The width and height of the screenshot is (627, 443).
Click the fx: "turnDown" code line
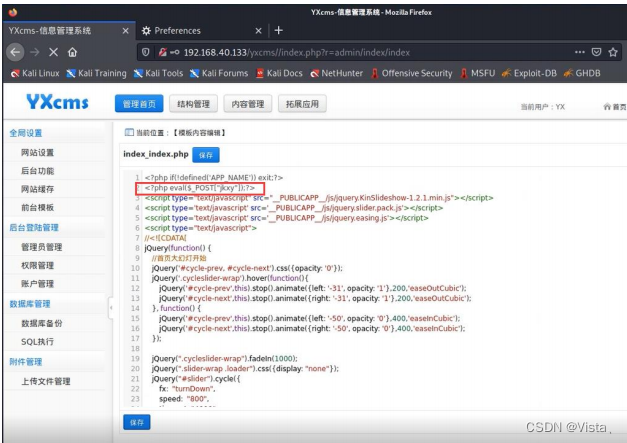click(187, 389)
